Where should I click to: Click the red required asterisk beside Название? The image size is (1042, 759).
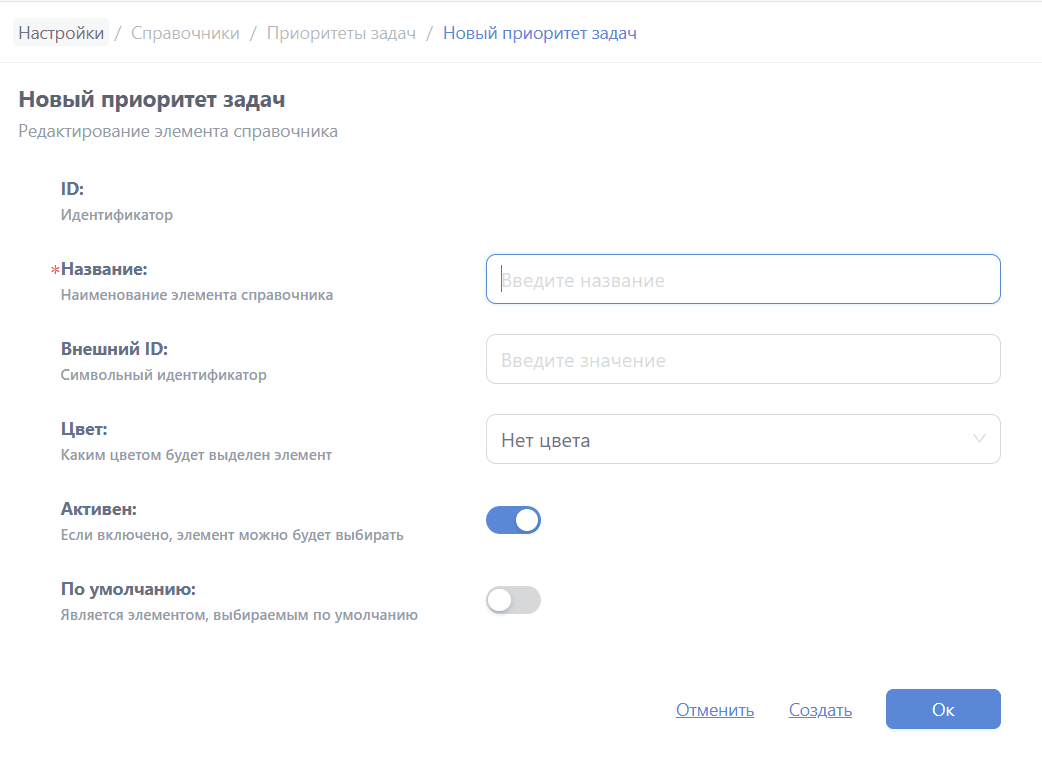(55, 270)
